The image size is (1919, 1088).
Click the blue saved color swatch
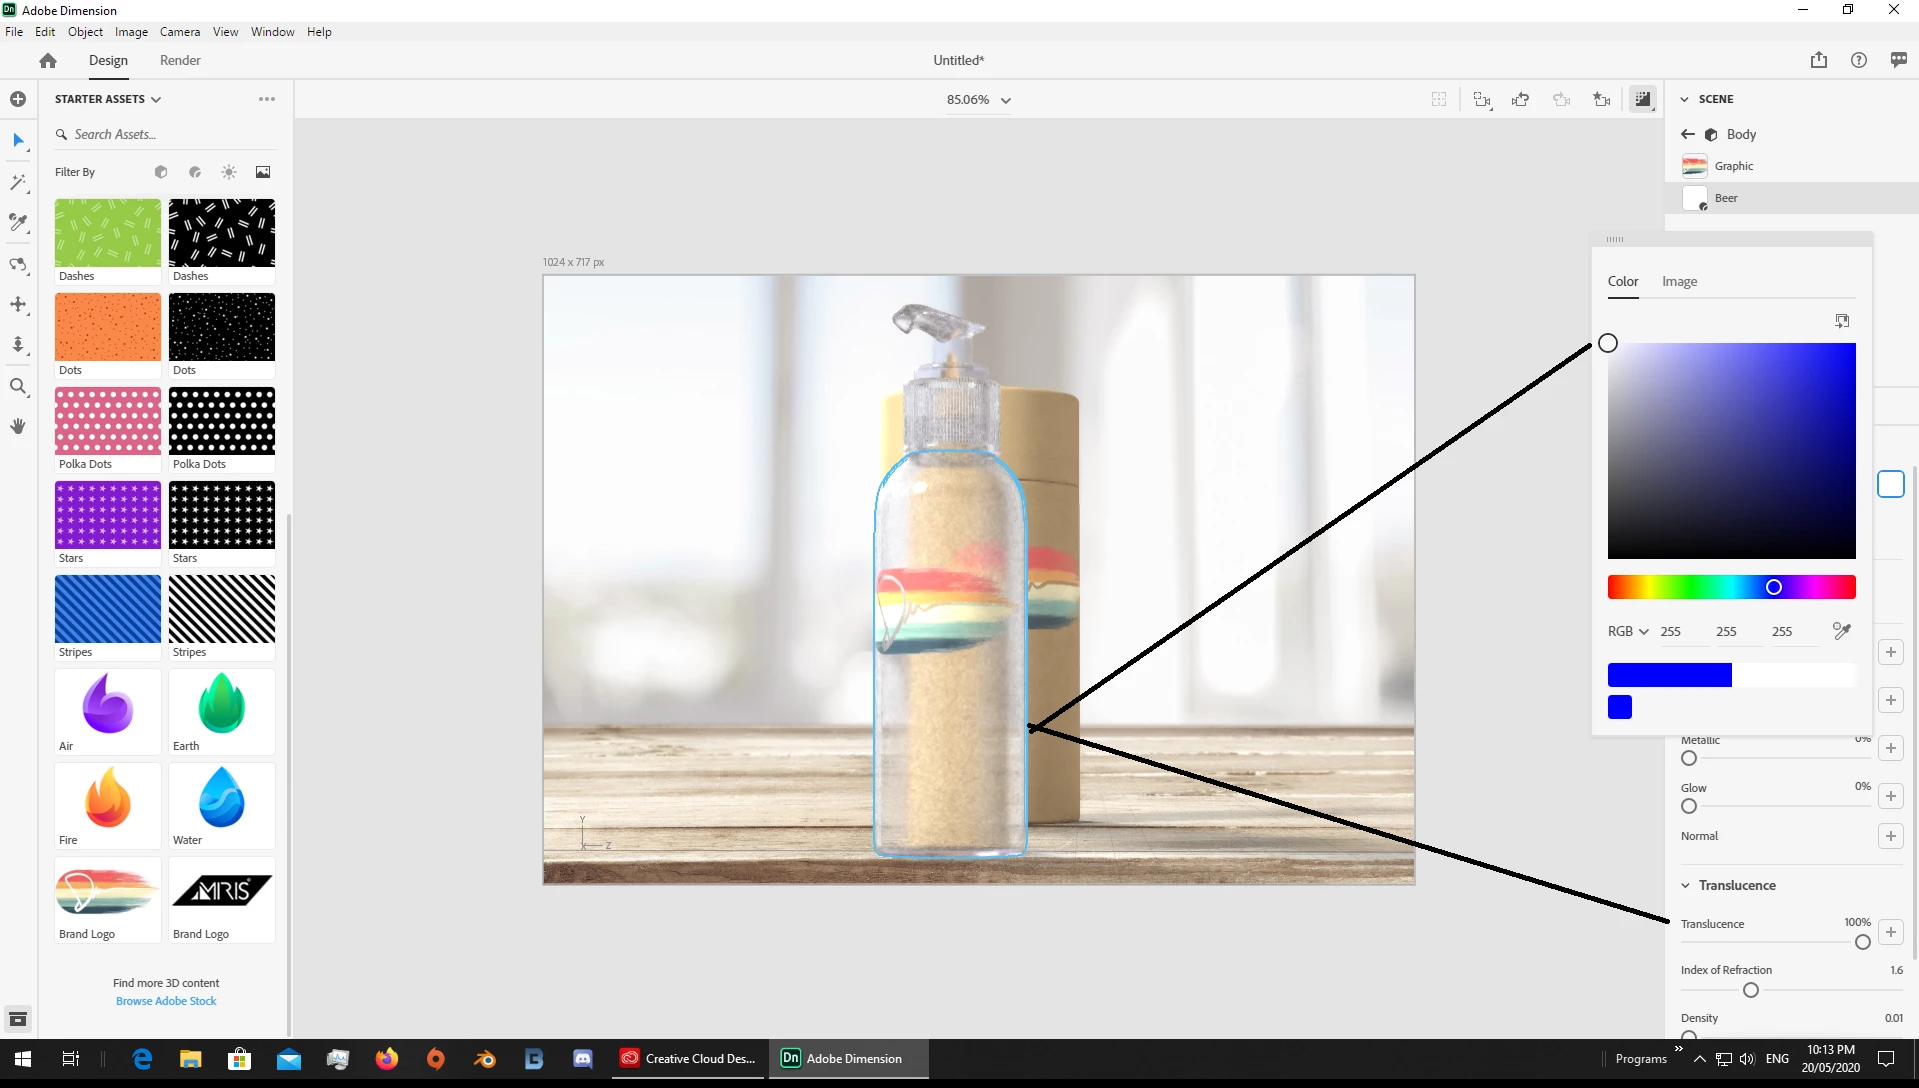1620,707
